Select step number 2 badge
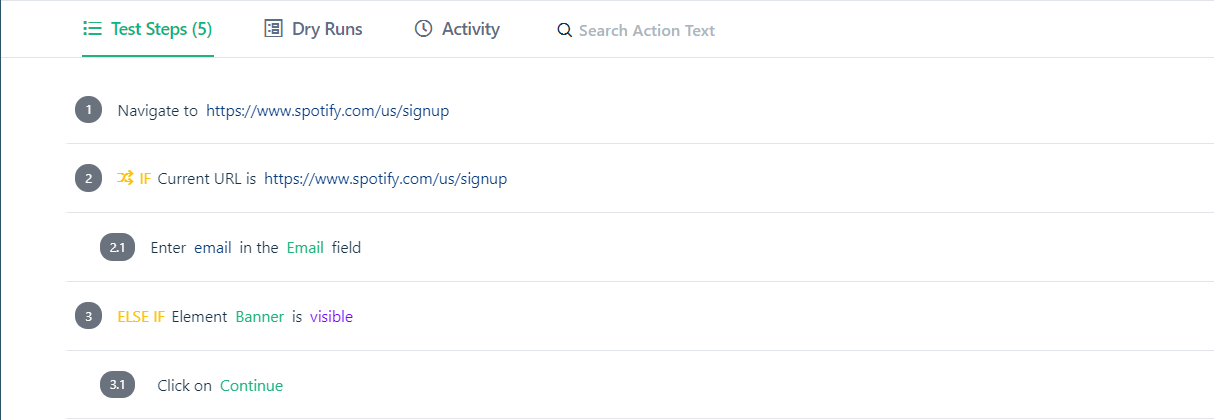The width and height of the screenshot is (1214, 420). tap(89, 179)
